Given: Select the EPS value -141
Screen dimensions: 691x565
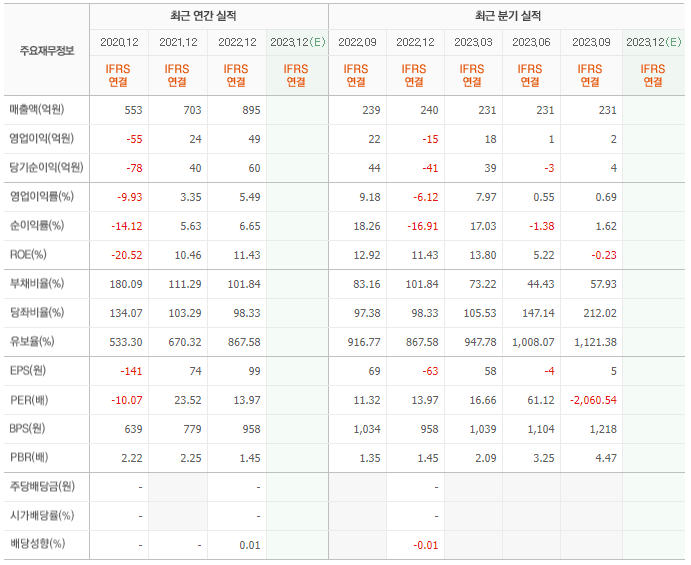Looking at the screenshot, I should (x=131, y=372).
